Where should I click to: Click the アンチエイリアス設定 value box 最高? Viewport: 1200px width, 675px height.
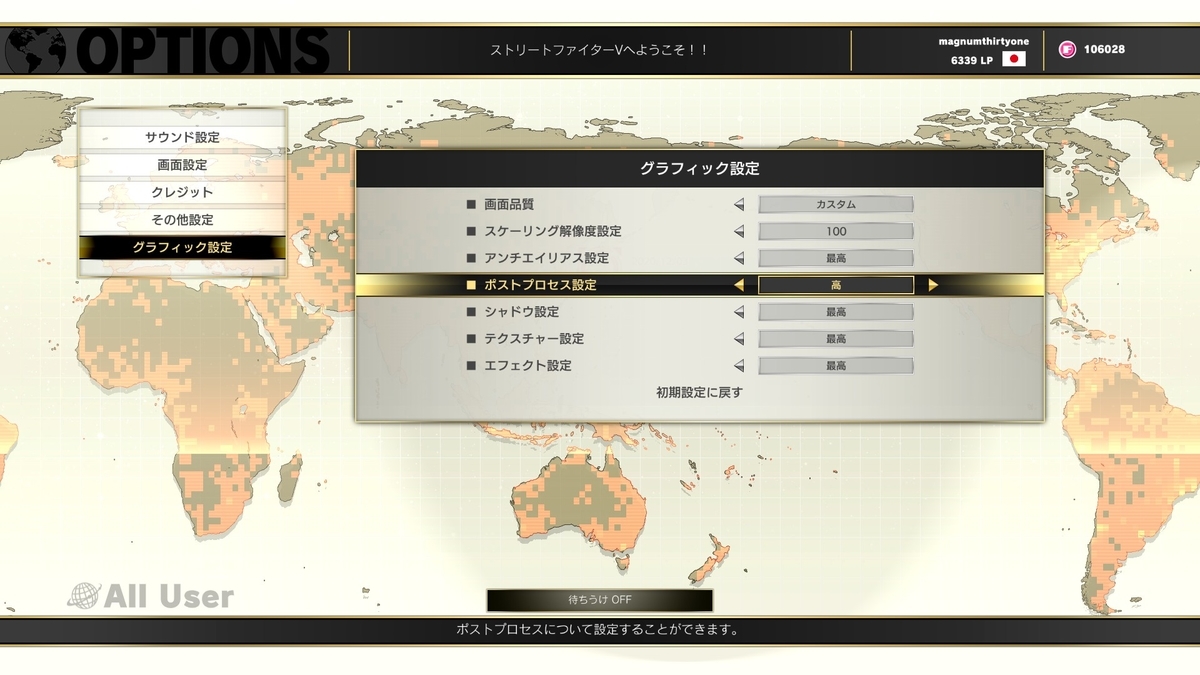(x=836, y=258)
